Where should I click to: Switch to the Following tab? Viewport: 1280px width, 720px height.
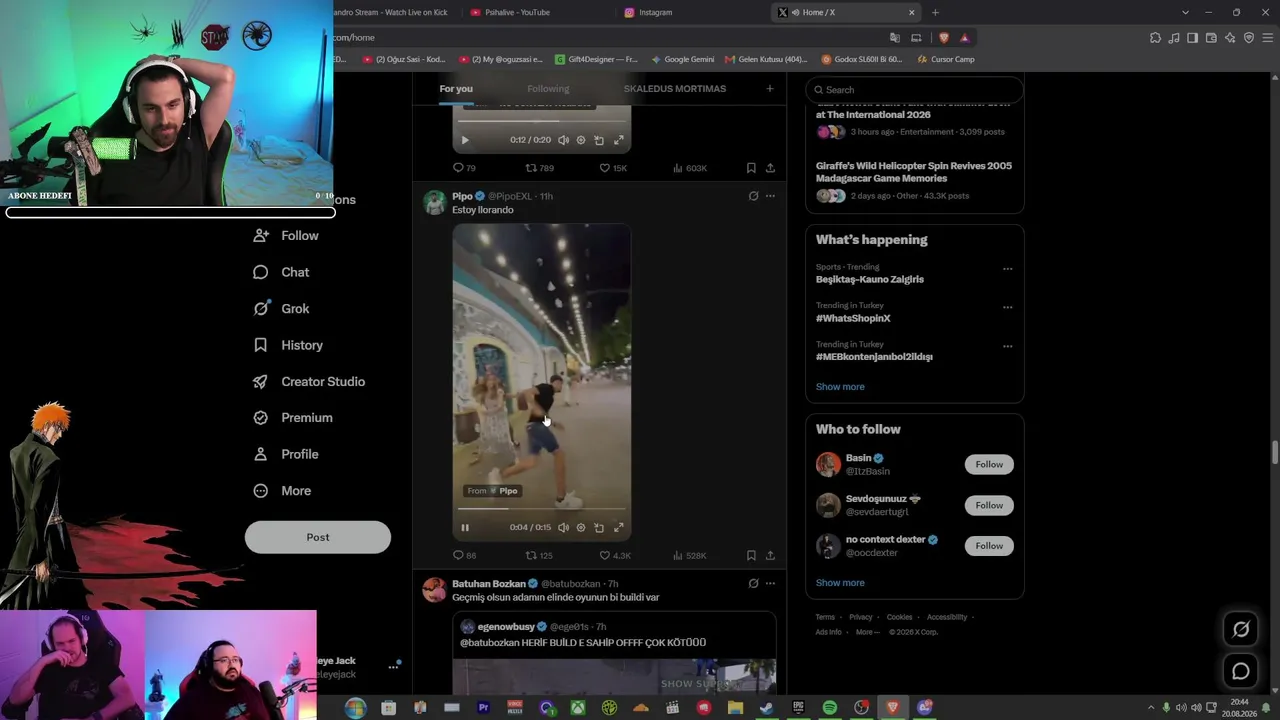click(x=548, y=89)
